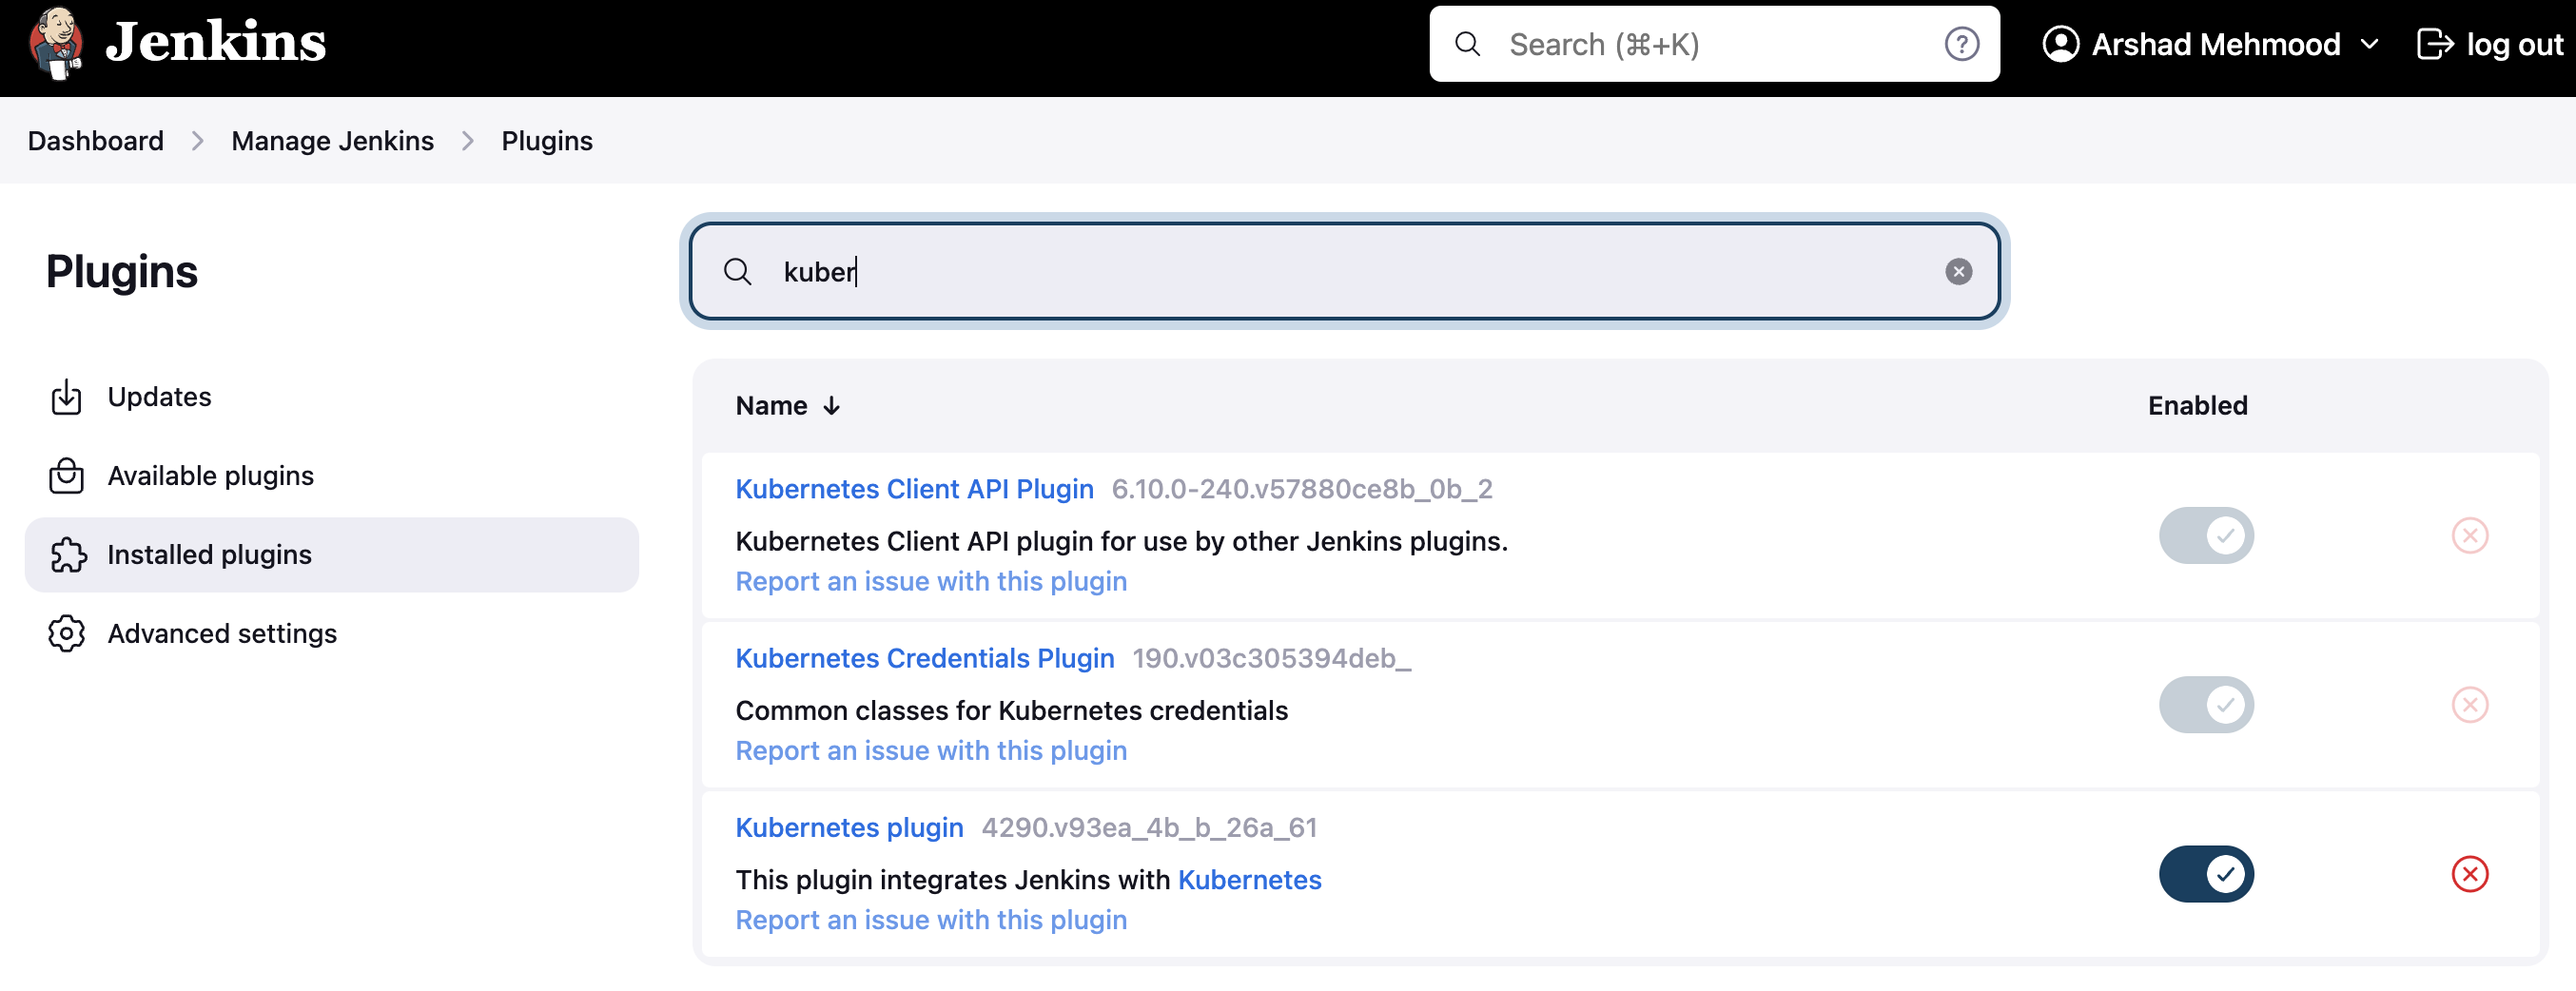
Task: Click the Updates download icon
Action: tap(66, 397)
